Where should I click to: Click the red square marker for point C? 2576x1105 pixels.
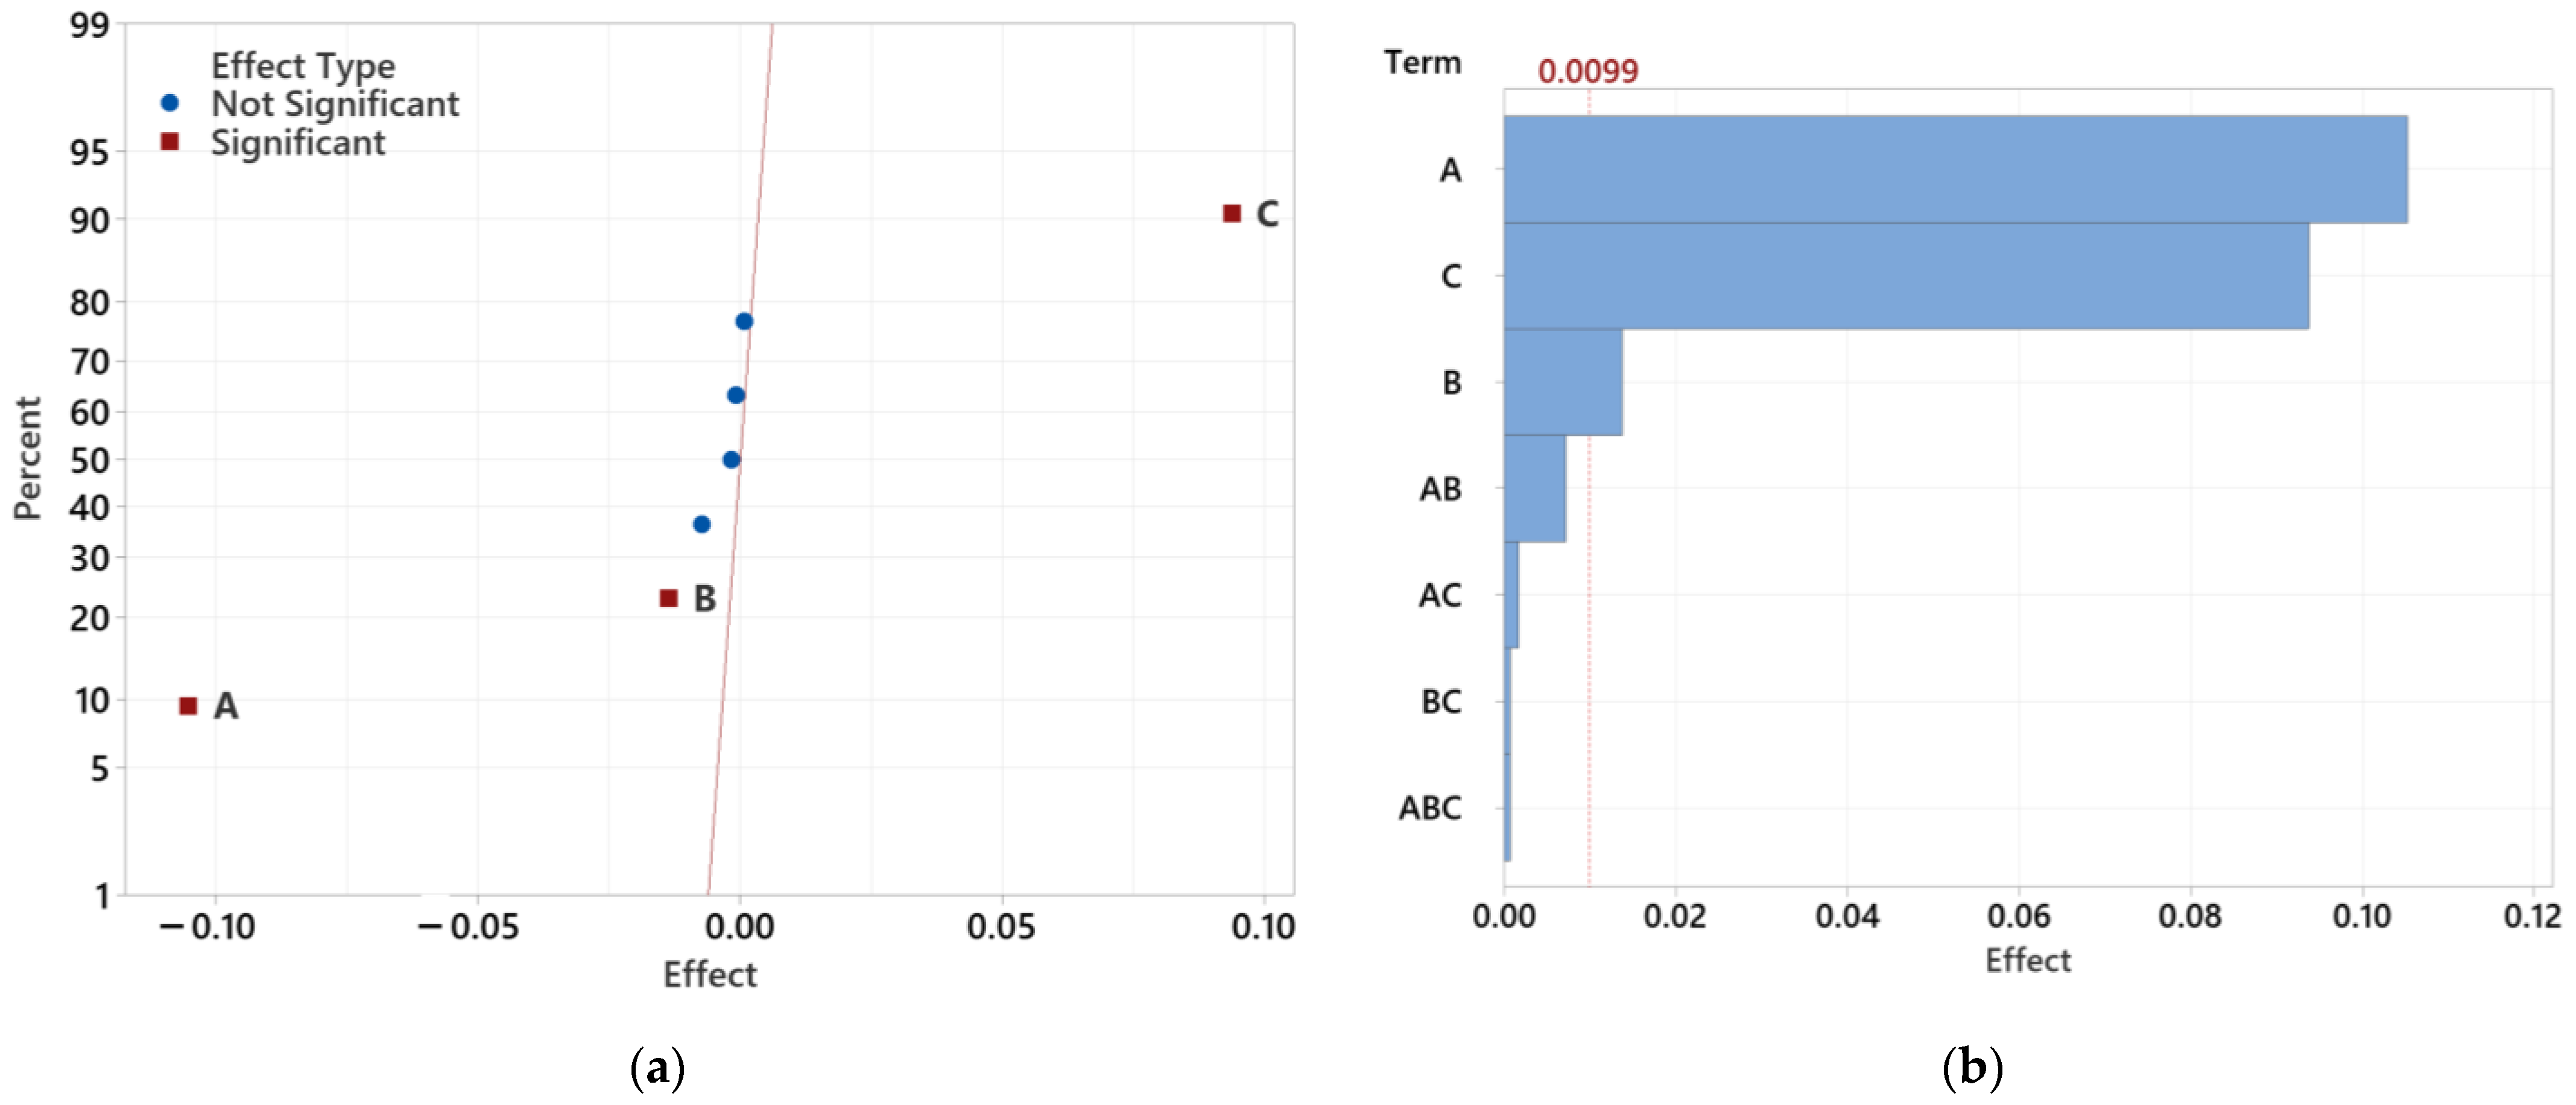pyautogui.click(x=1232, y=213)
